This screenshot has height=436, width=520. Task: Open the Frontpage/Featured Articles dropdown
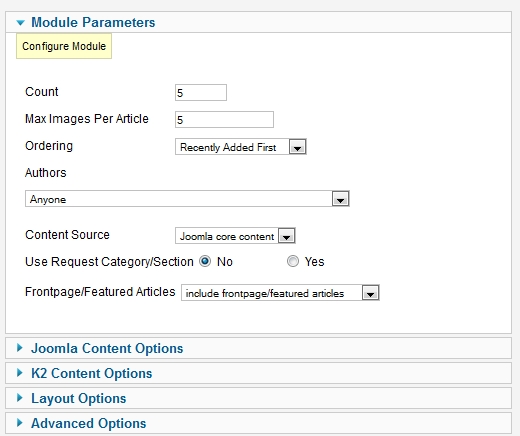(x=280, y=293)
